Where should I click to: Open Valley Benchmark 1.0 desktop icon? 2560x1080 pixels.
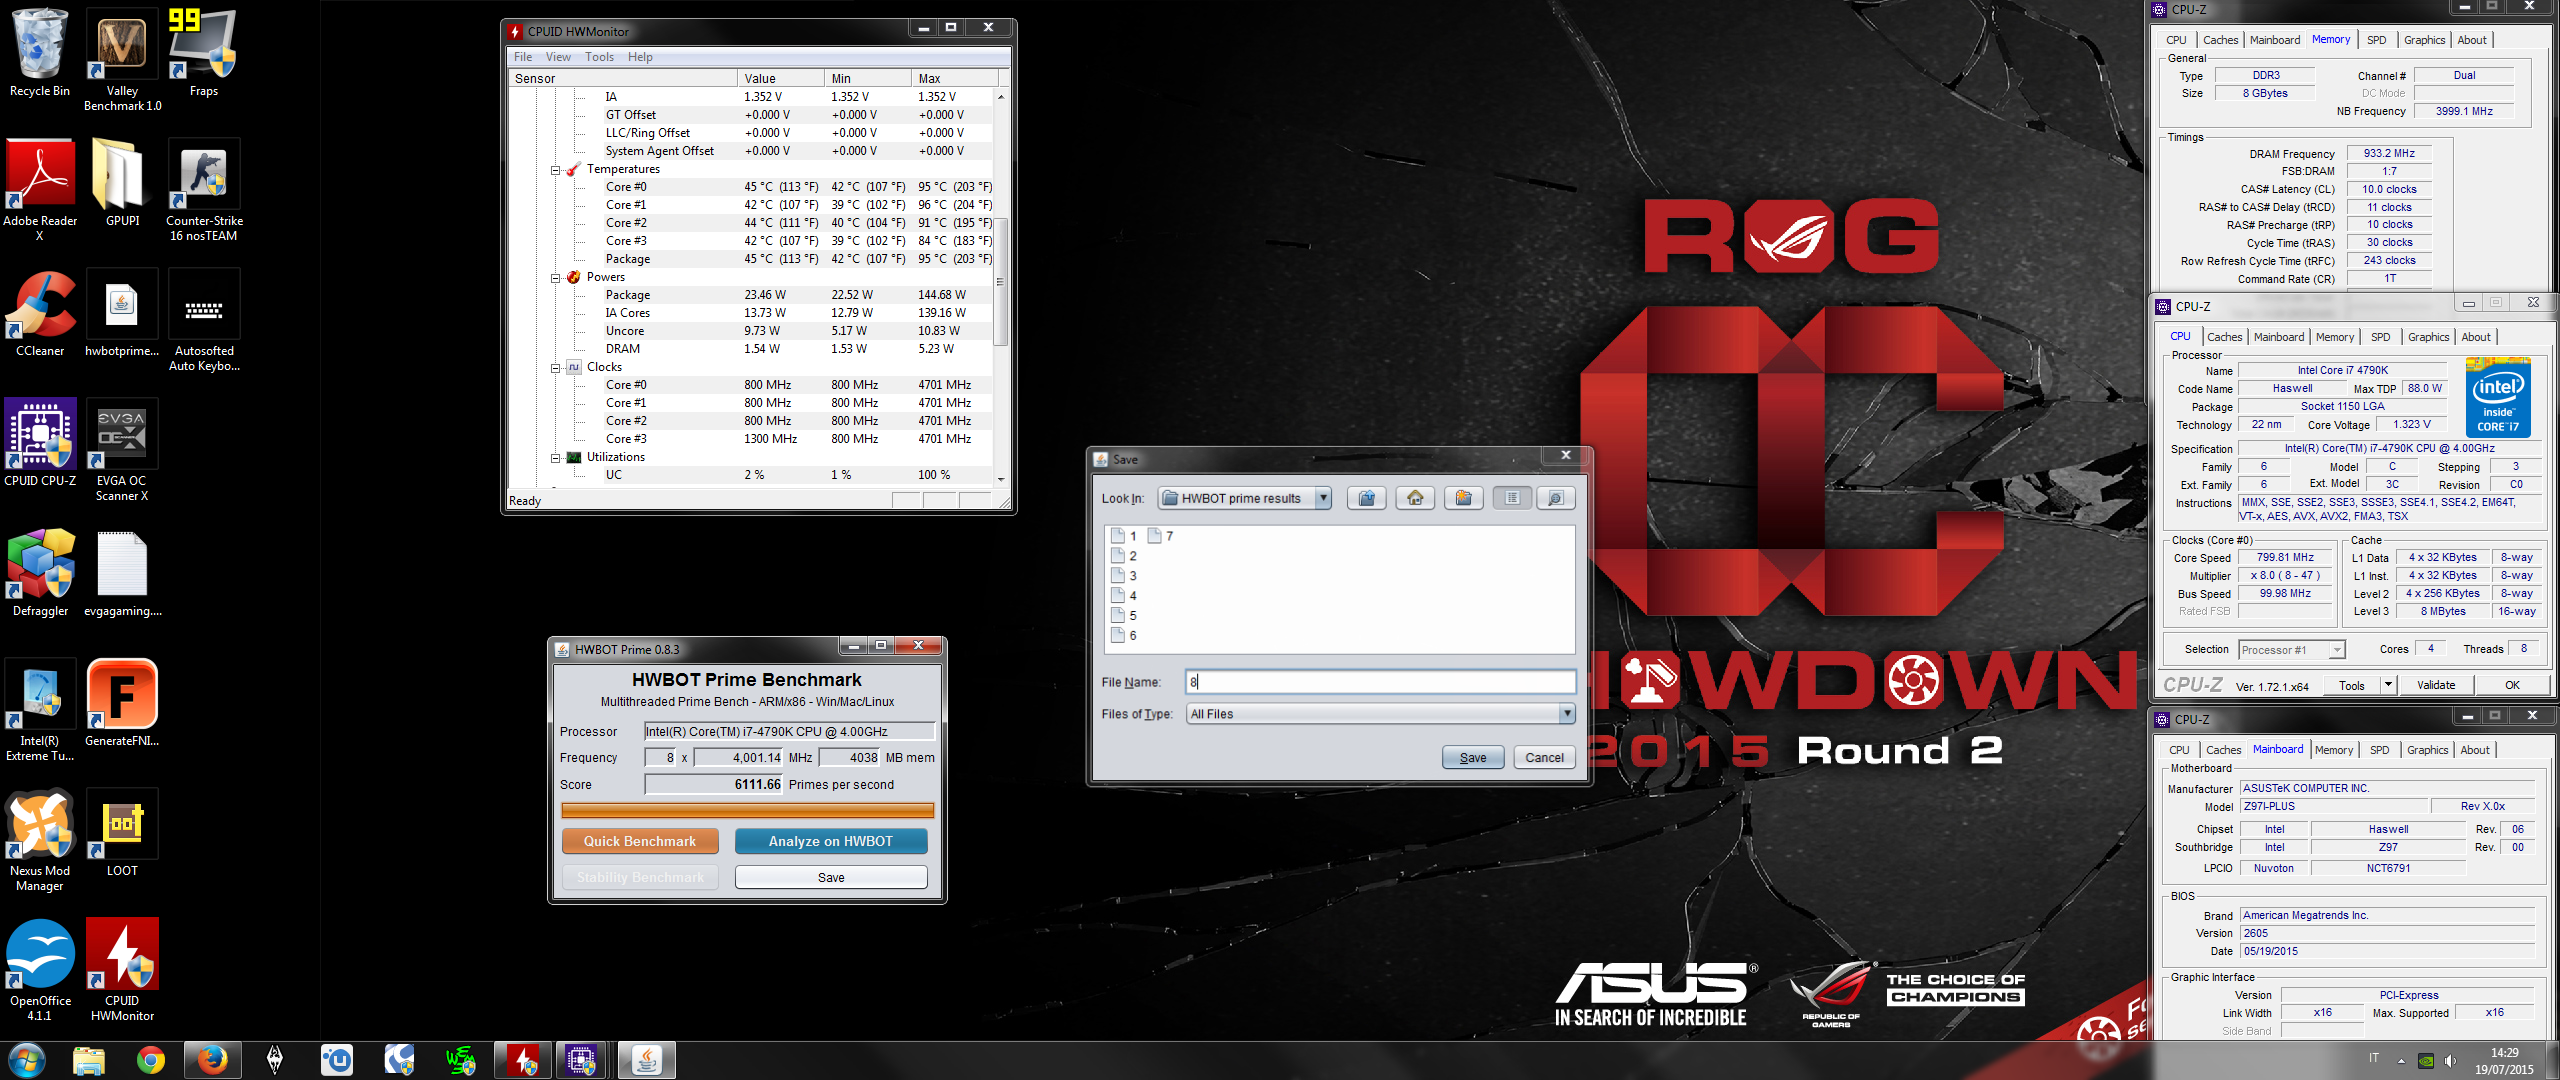pyautogui.click(x=122, y=60)
